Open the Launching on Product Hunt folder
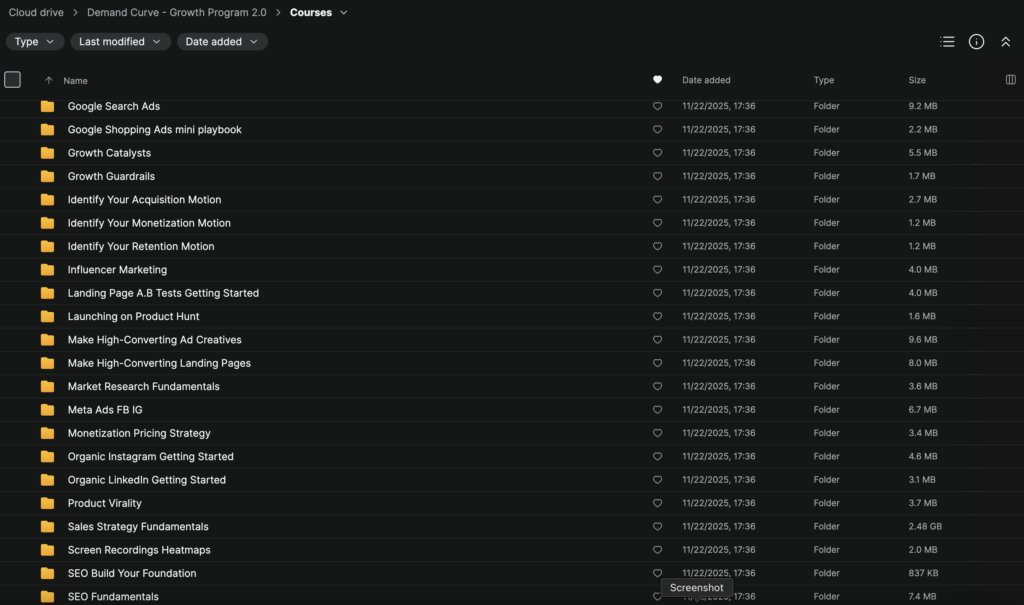This screenshot has height=605, width=1024. pos(133,316)
